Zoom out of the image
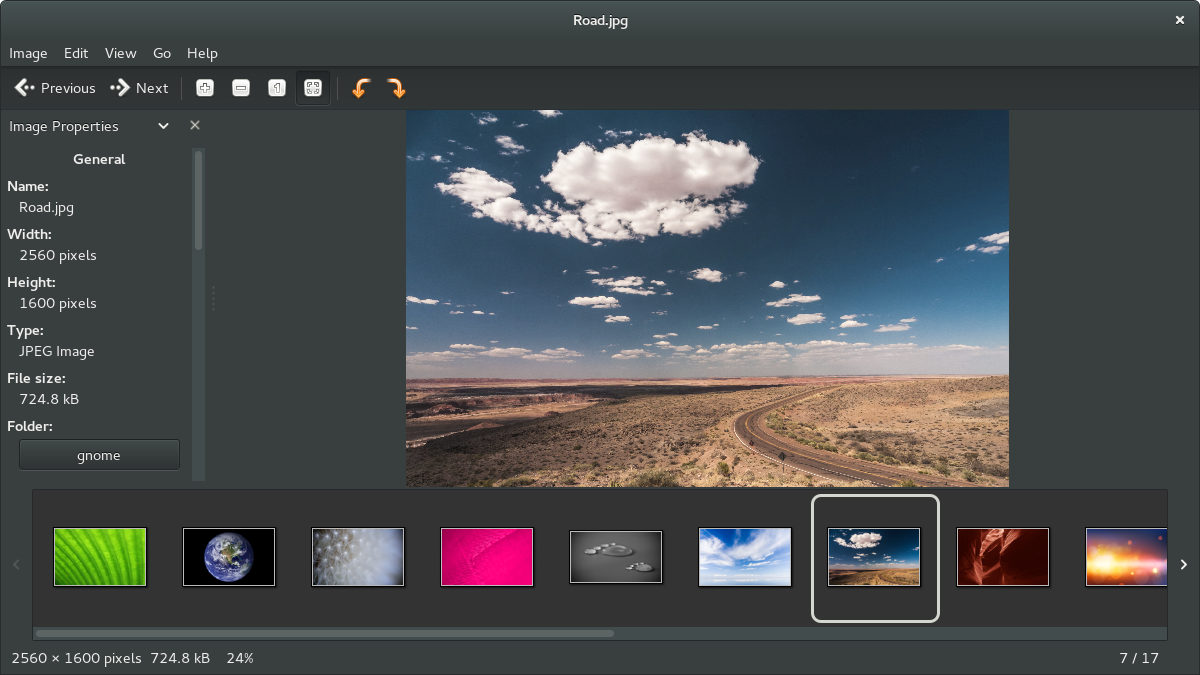 (240, 88)
